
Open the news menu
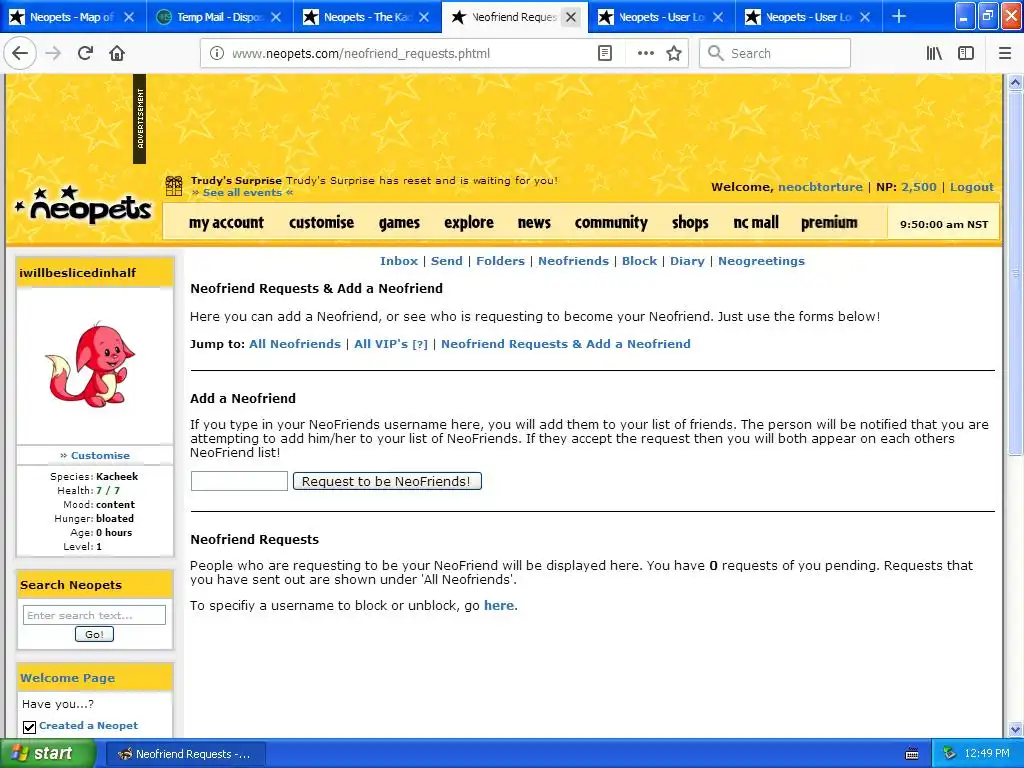(x=534, y=223)
